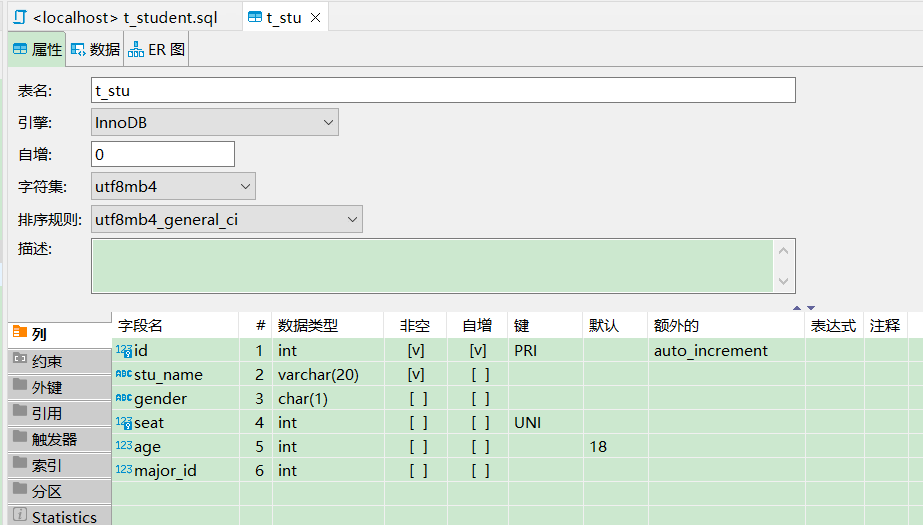Toggle 非空 checkbox for stu_name
Screen dimensions: 923x525
pos(416,375)
